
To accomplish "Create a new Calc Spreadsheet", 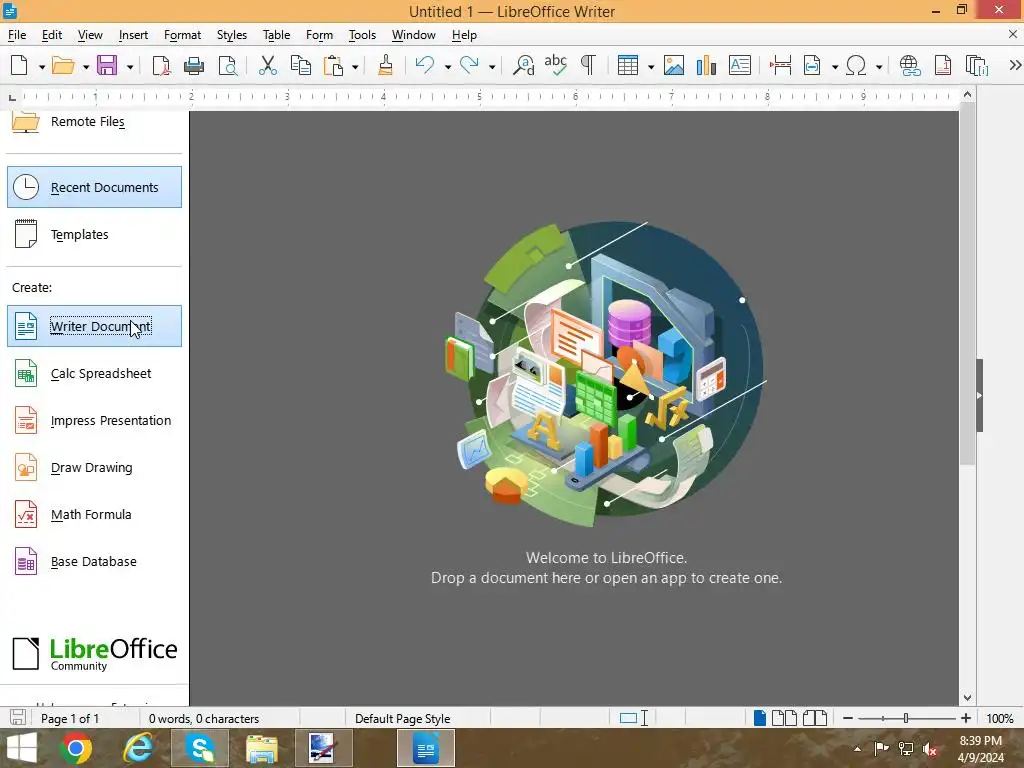I will pos(94,374).
